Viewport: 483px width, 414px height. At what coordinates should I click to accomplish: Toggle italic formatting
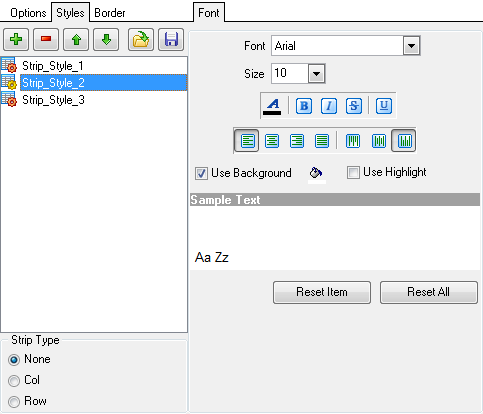coord(329,106)
